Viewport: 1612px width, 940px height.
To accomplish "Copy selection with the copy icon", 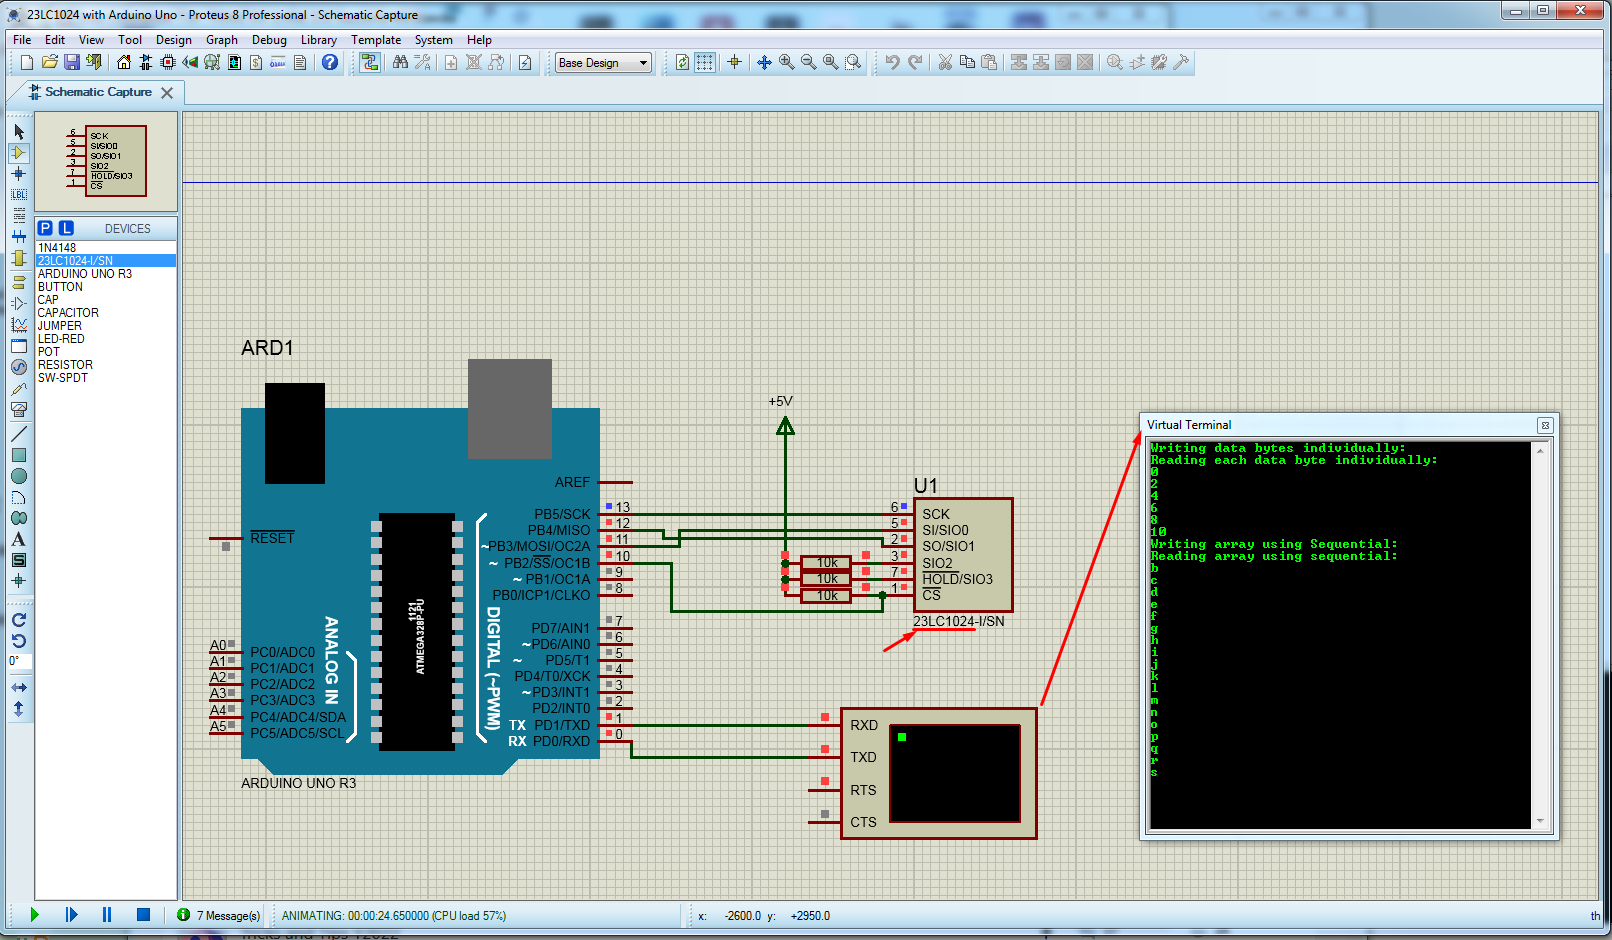I will point(967,62).
